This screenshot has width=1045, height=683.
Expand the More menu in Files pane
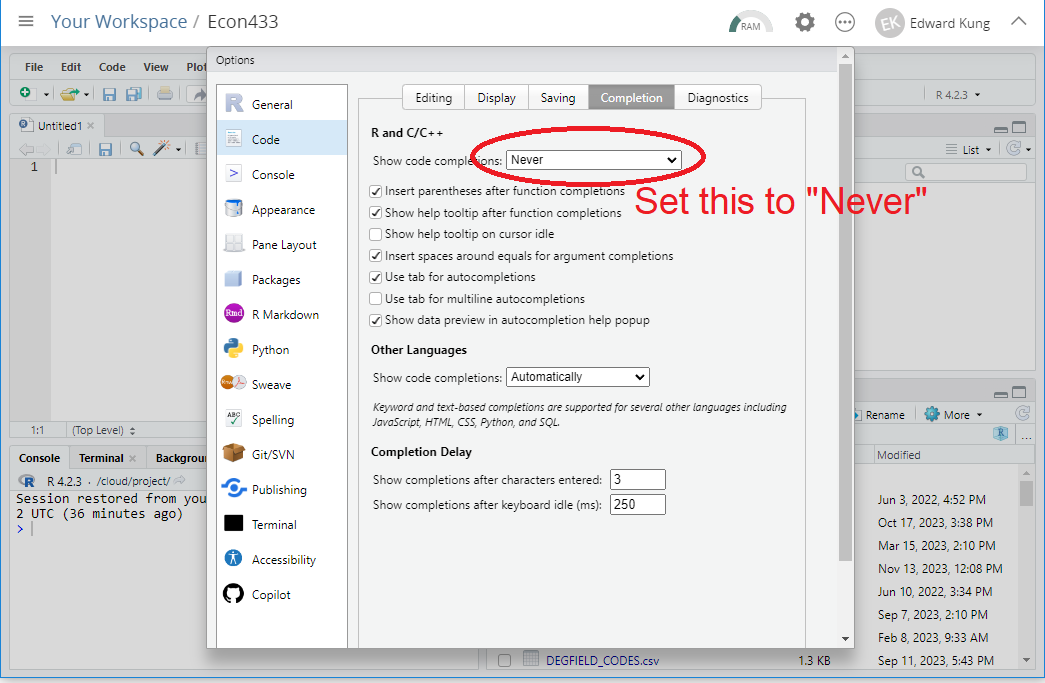coord(954,414)
